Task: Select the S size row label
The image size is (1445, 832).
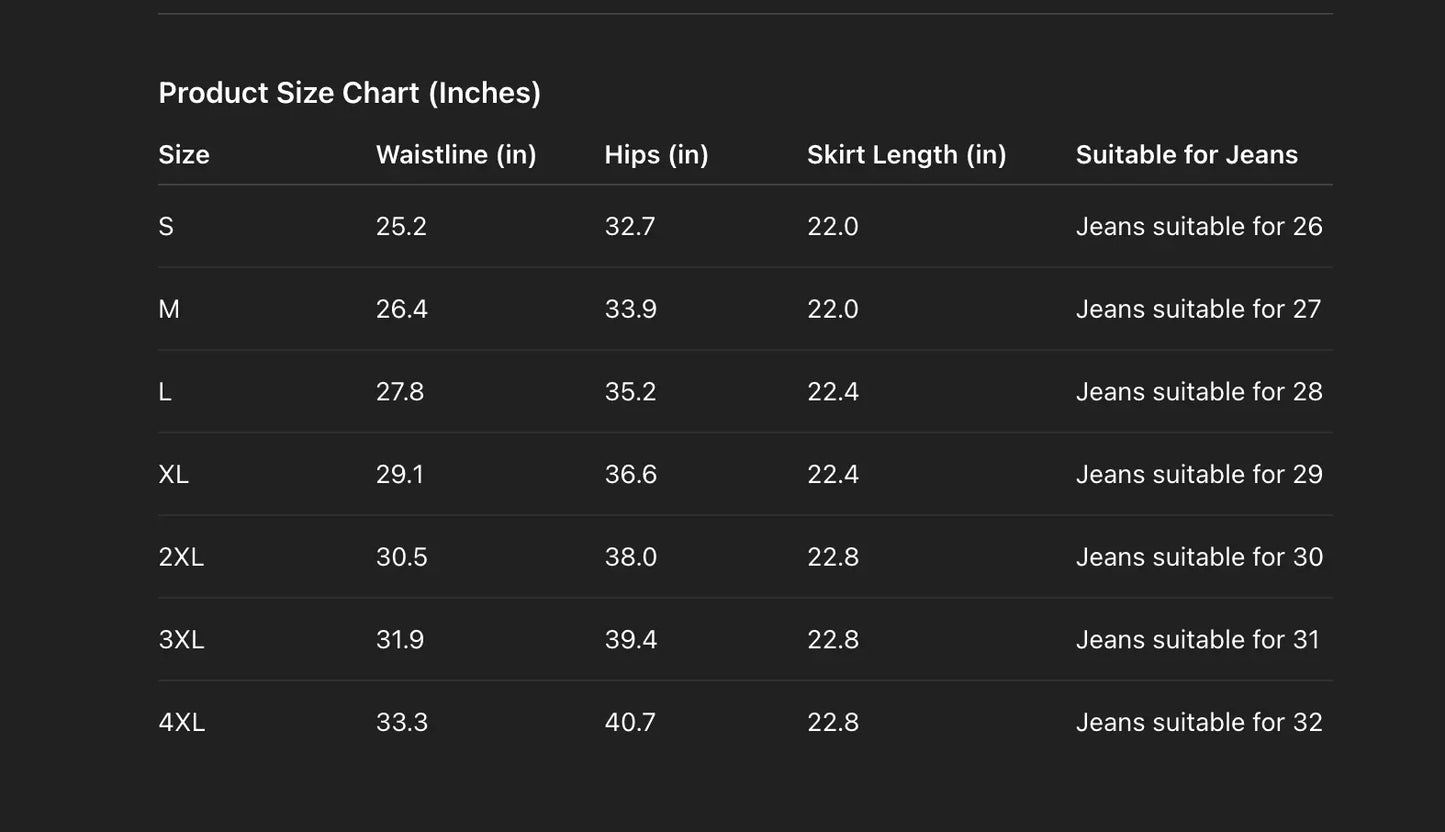Action: (166, 227)
